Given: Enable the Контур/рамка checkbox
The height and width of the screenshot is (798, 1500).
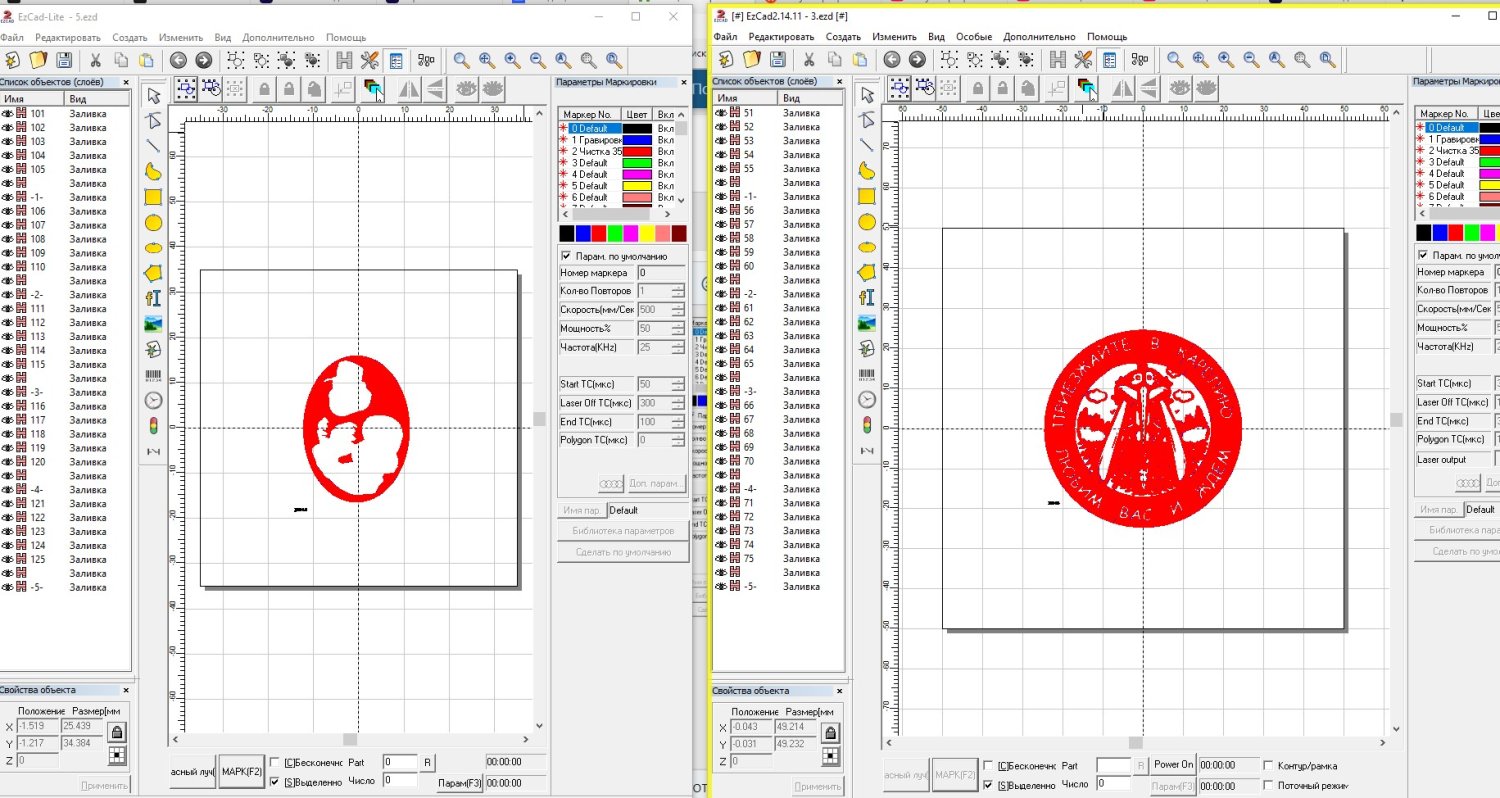Looking at the screenshot, I should [1270, 766].
